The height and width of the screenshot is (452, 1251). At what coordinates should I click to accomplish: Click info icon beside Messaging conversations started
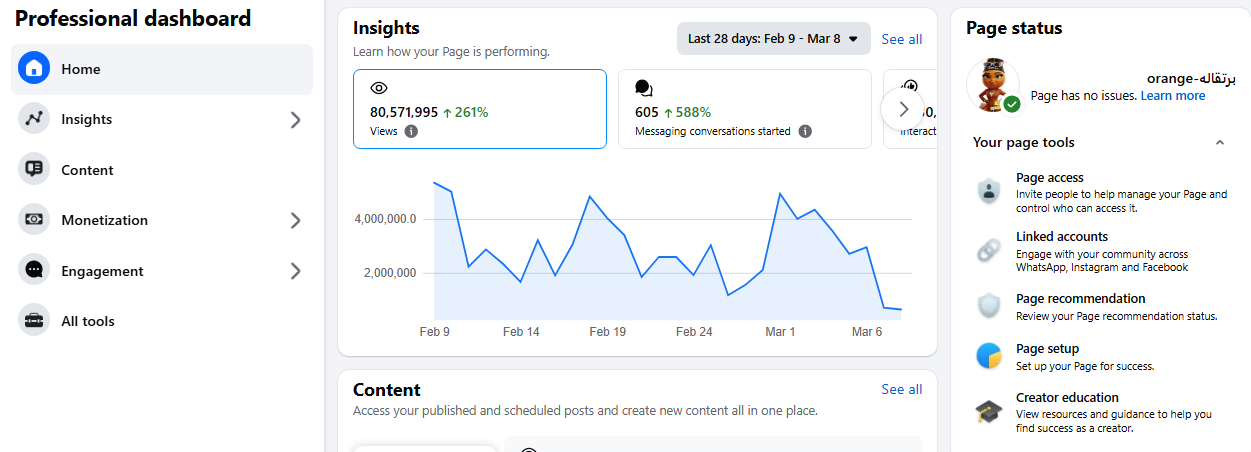[805, 131]
